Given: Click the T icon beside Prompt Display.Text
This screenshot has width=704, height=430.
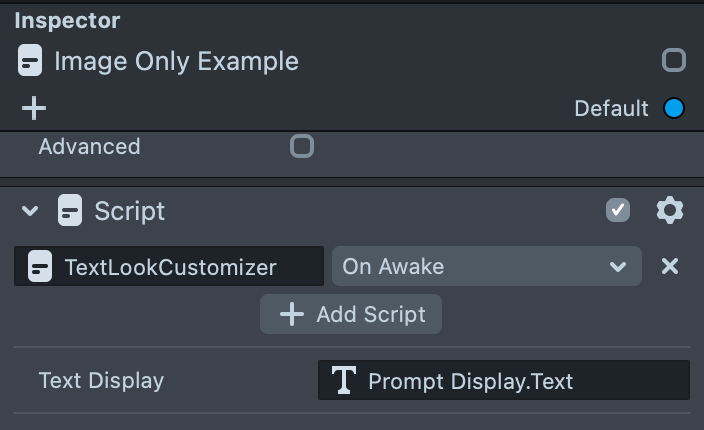Looking at the screenshot, I should click(343, 381).
